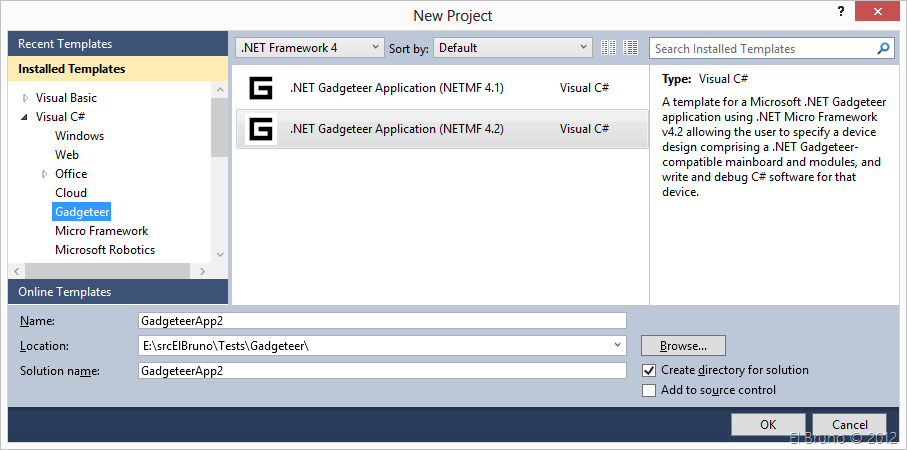Click the search magnifier icon

(884, 48)
